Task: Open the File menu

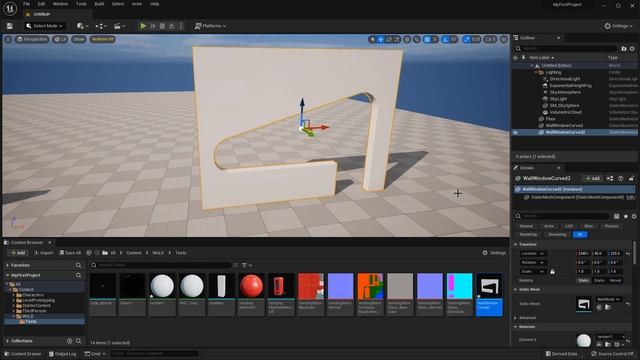Action: point(27,4)
